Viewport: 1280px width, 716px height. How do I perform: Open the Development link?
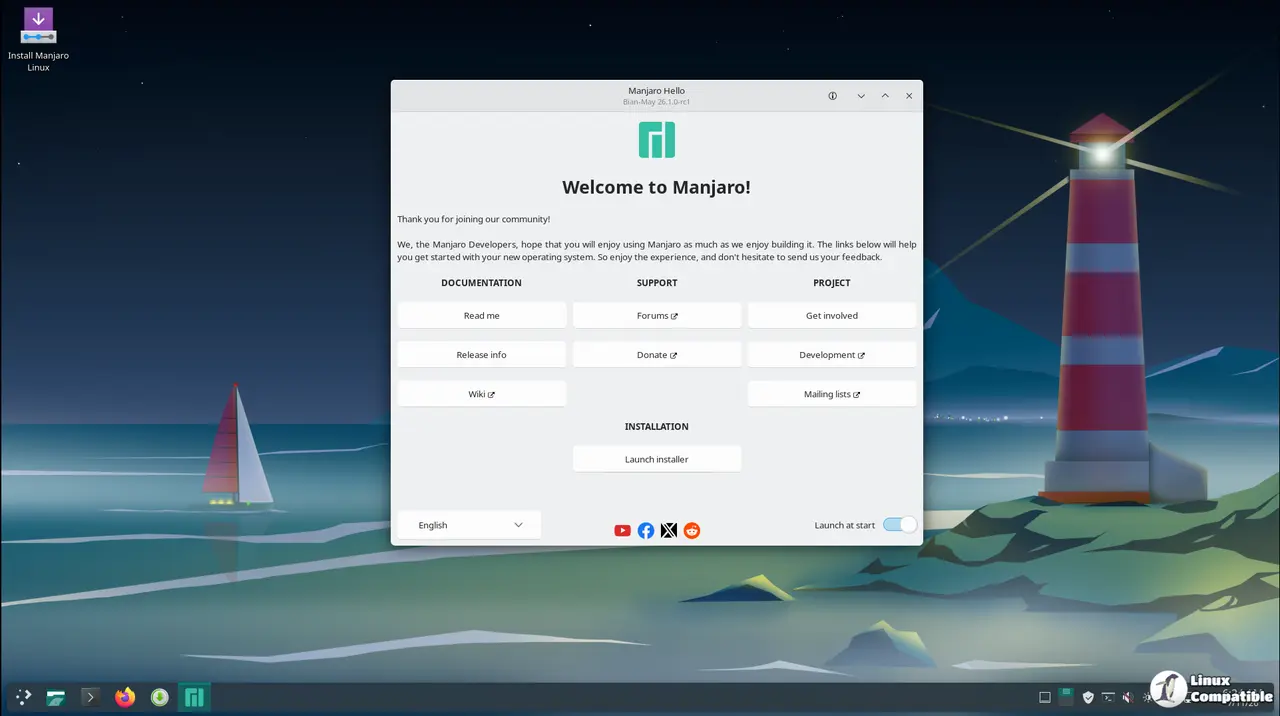pyautogui.click(x=832, y=355)
